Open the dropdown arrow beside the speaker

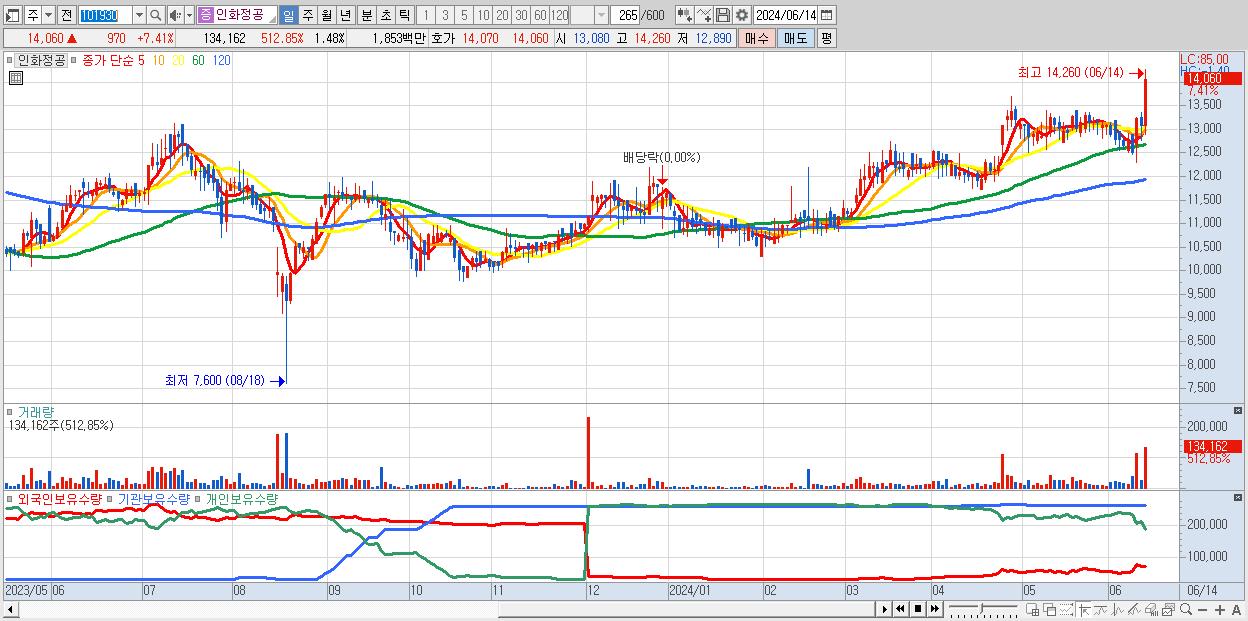(189, 15)
